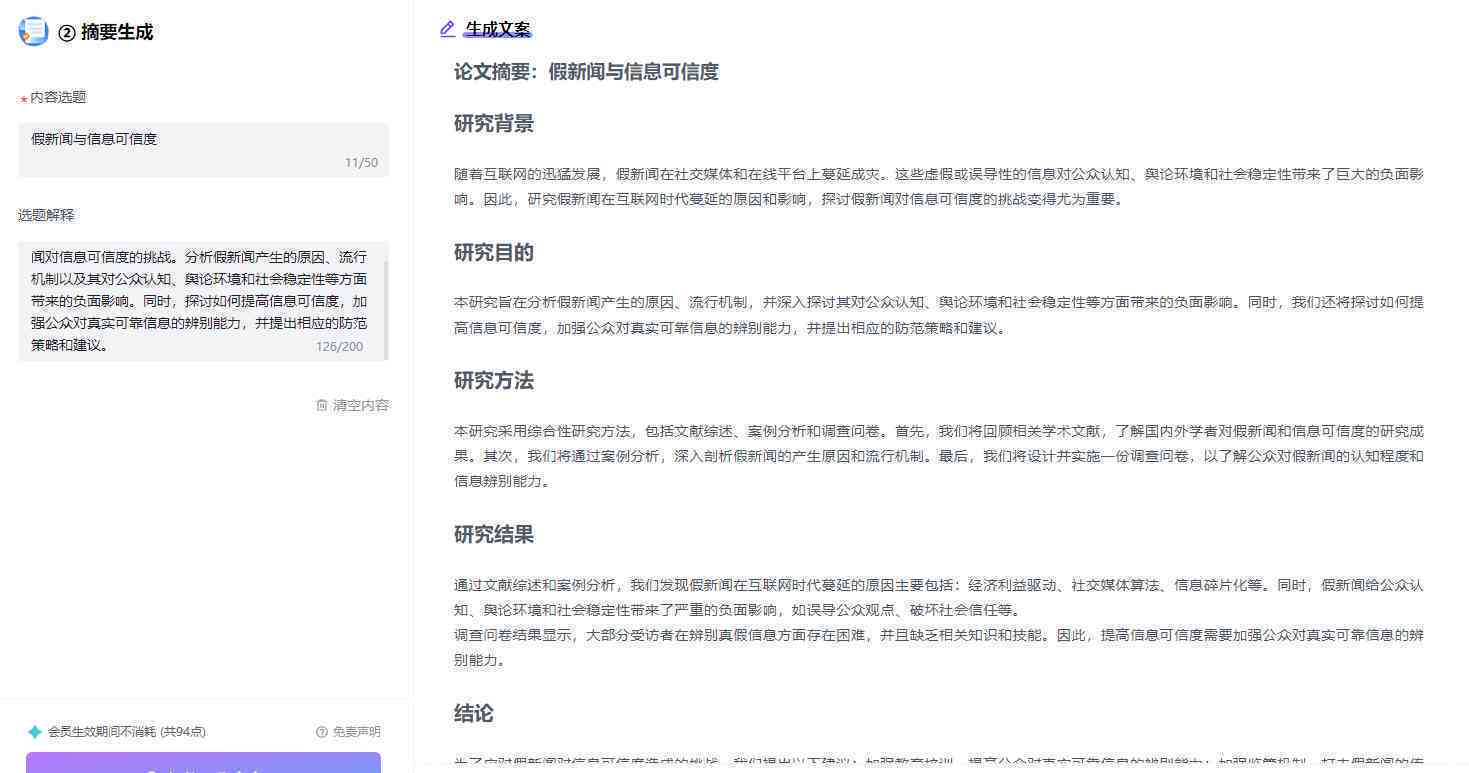The height and width of the screenshot is (773, 1469).
Task: Click the paragraph starting 随着互联网的迅猛发展
Action: 939,186
